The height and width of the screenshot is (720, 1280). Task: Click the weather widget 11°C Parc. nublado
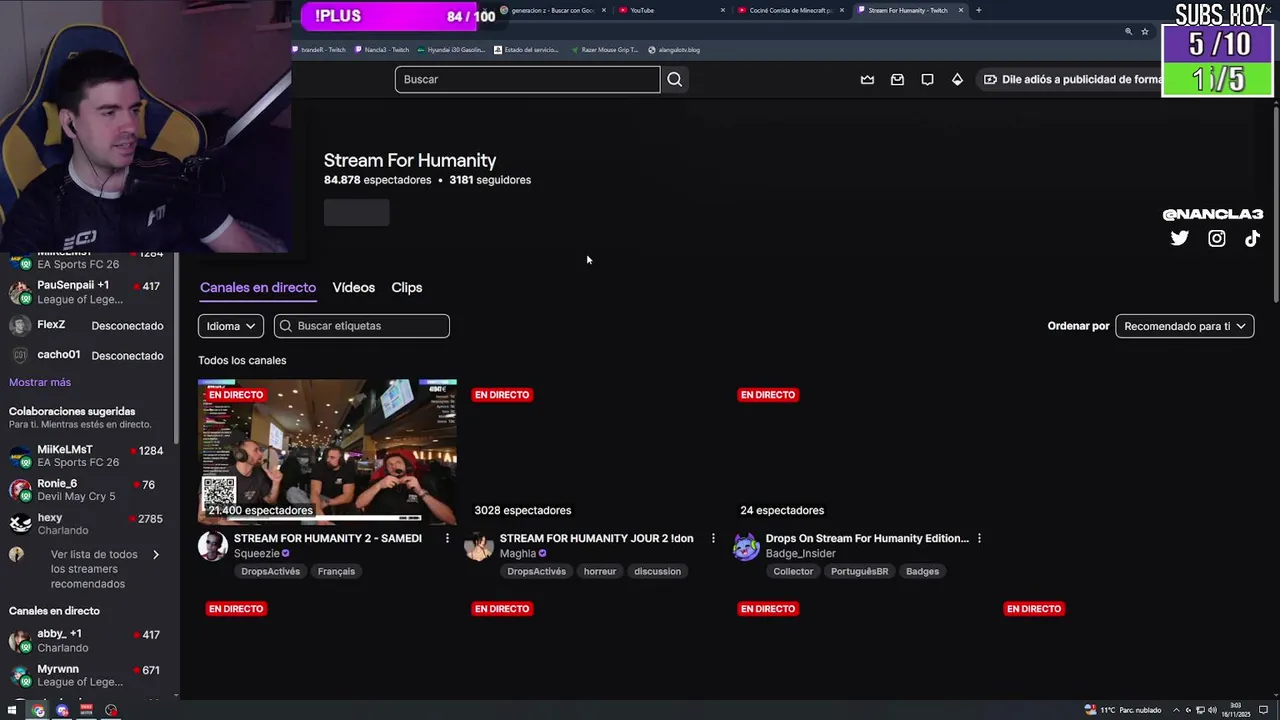click(x=1123, y=710)
